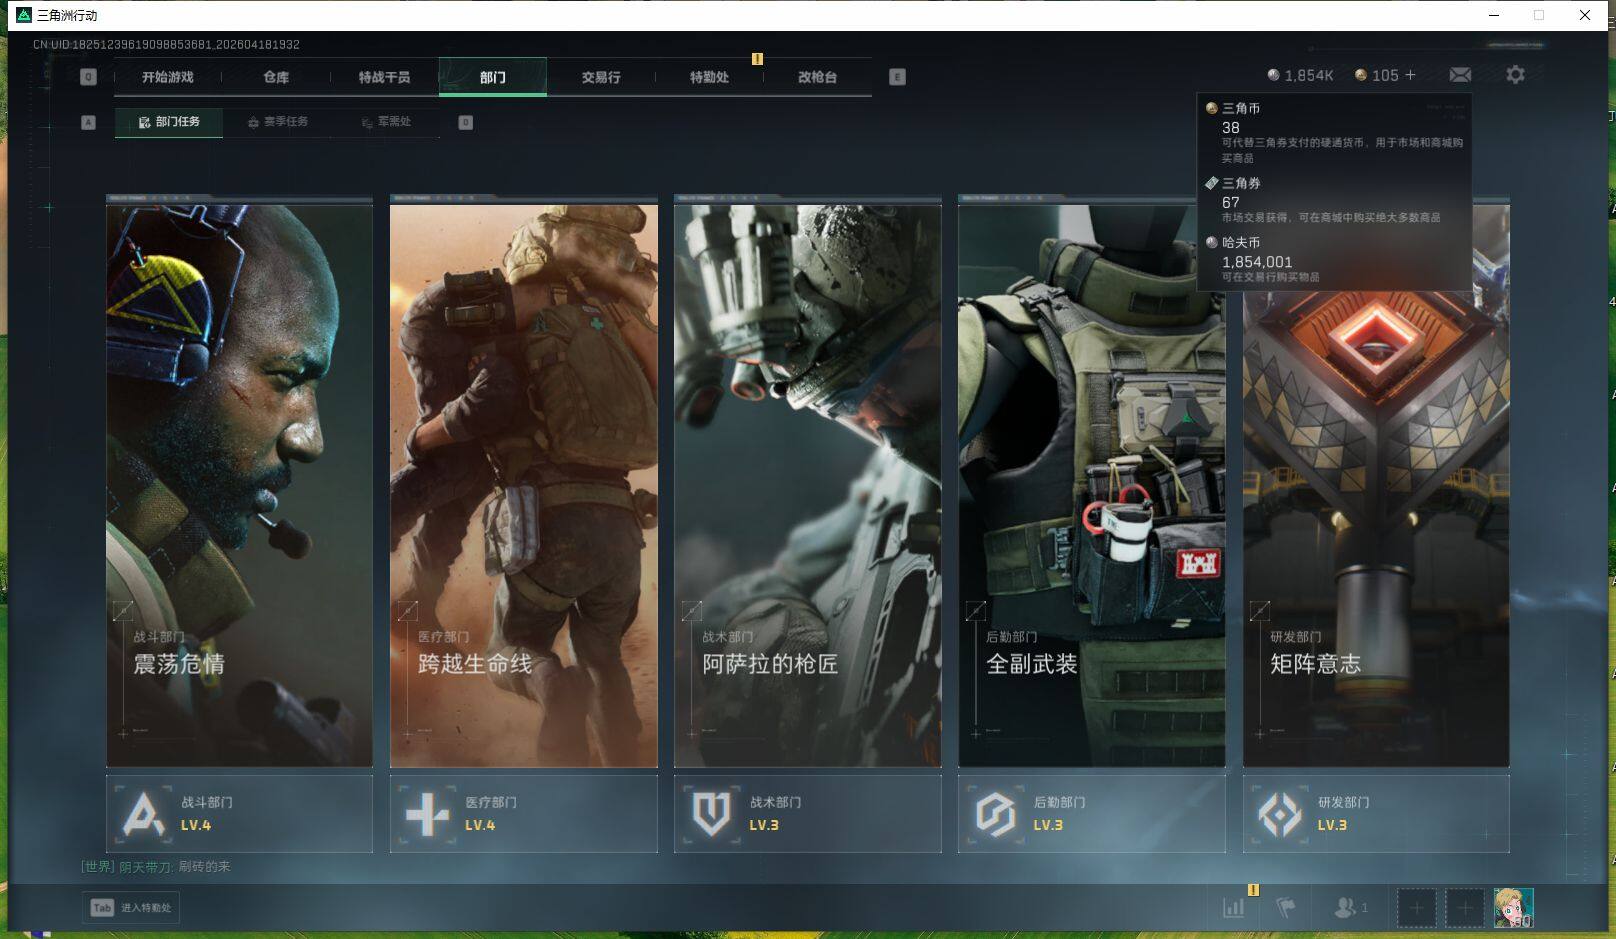Select the 军需处 sub-tab
1616x939 pixels.
387,122
